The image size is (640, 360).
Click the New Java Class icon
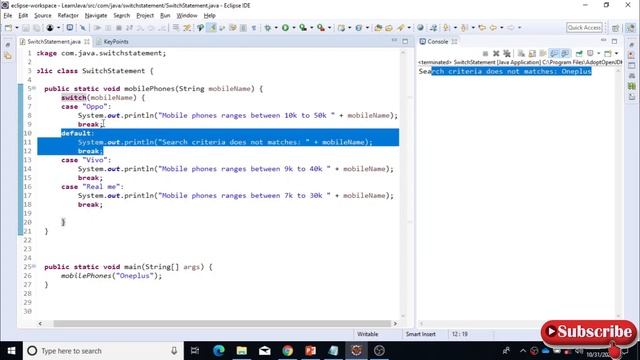359,28
